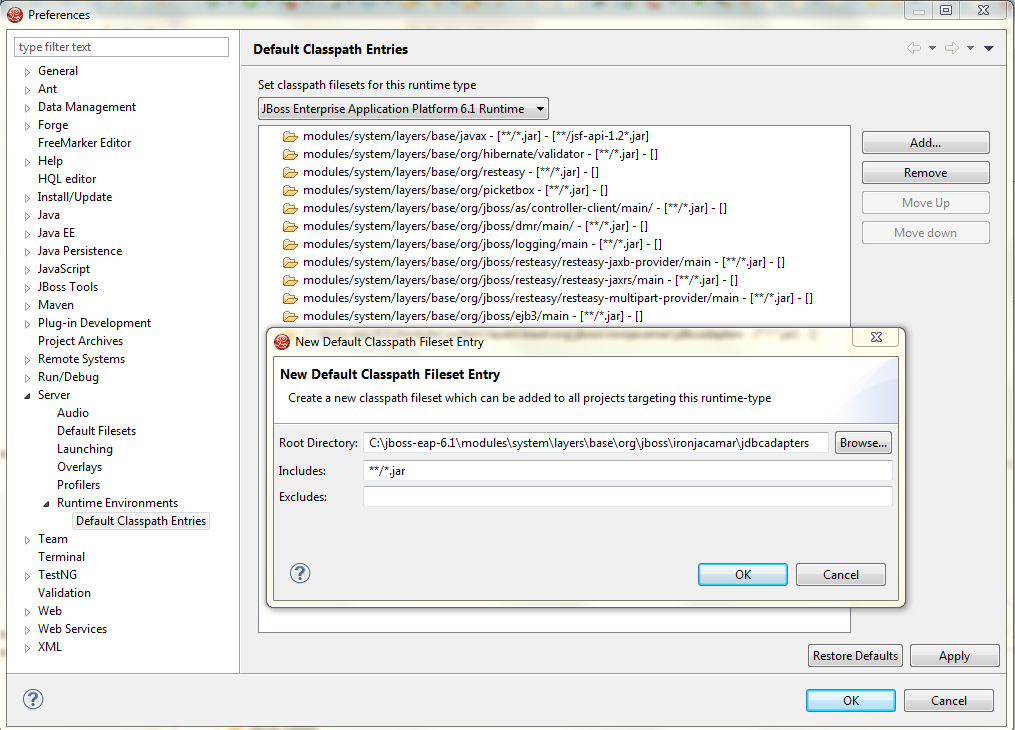Image resolution: width=1015 pixels, height=730 pixels.
Task: Open Validation preferences
Action: click(x=64, y=593)
